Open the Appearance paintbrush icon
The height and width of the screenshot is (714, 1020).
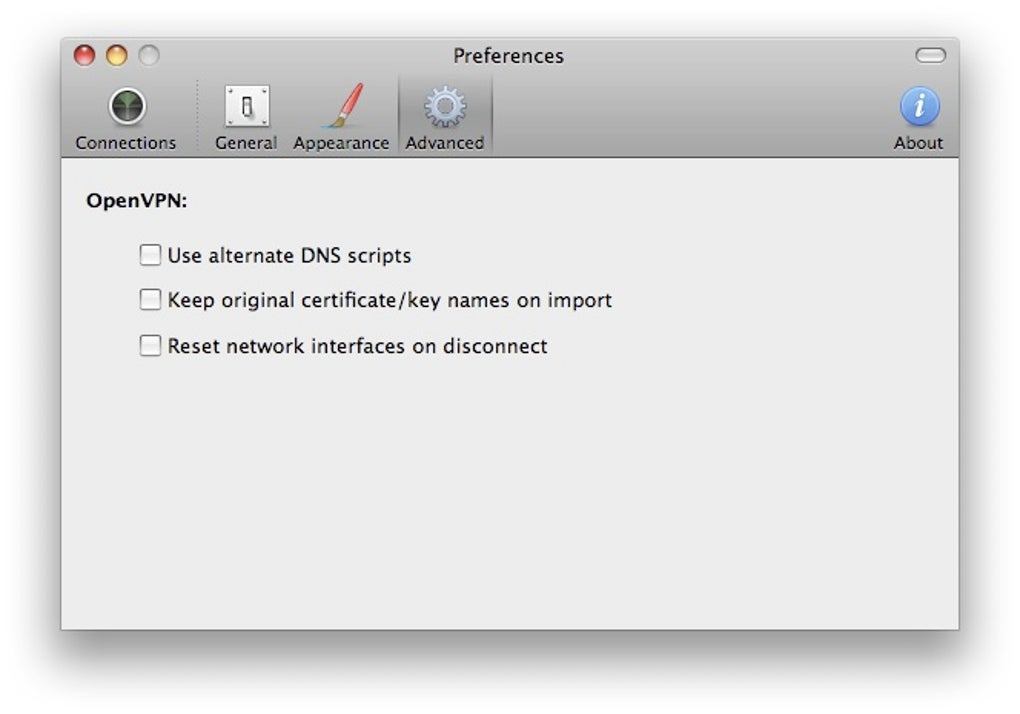342,106
